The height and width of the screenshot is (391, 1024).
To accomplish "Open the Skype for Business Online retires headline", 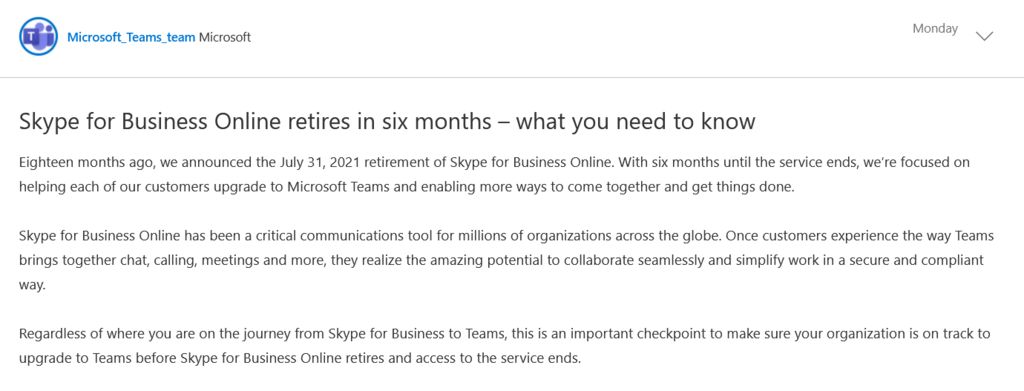I will click(387, 122).
